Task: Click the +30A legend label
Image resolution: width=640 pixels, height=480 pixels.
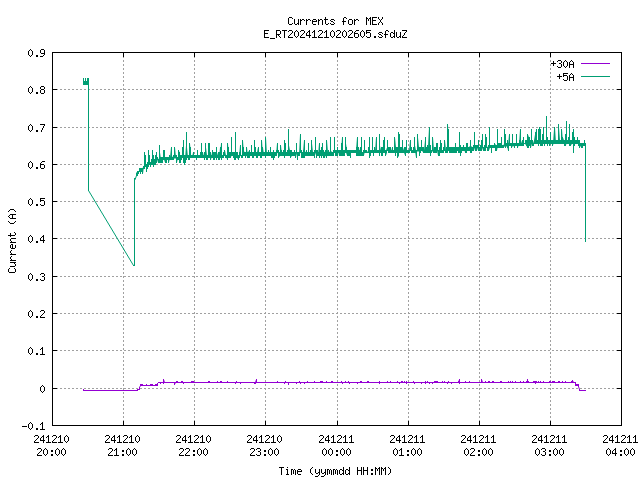Action: tap(562, 64)
